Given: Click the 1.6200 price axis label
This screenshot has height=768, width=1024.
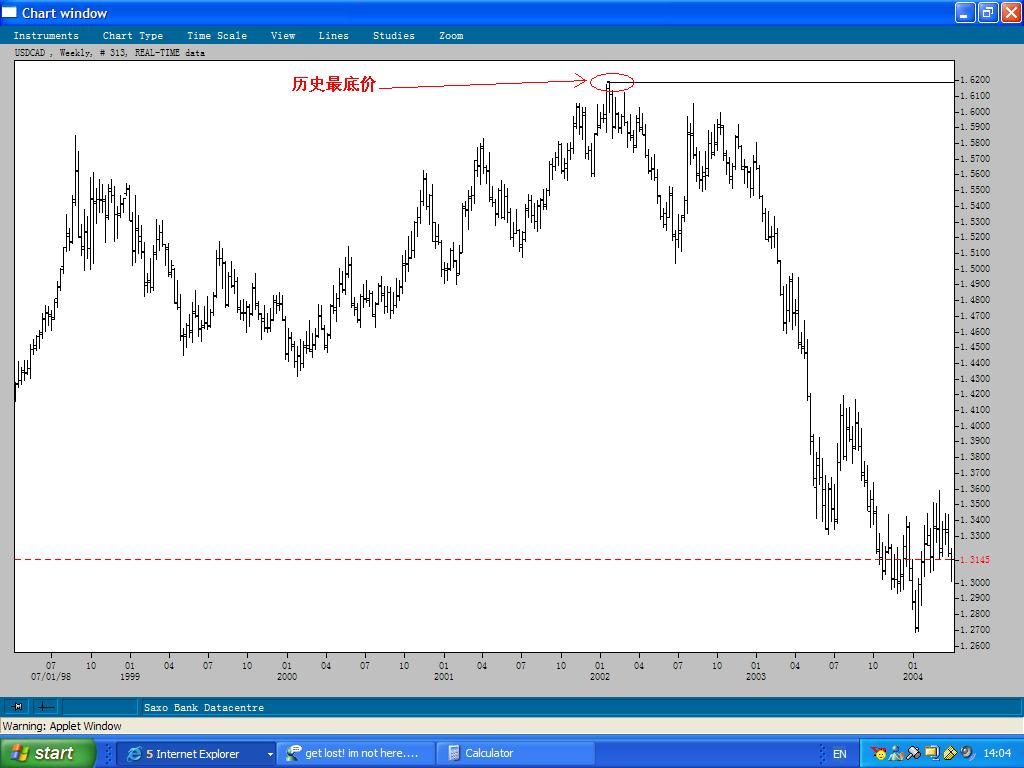Looking at the screenshot, I should pos(974,80).
